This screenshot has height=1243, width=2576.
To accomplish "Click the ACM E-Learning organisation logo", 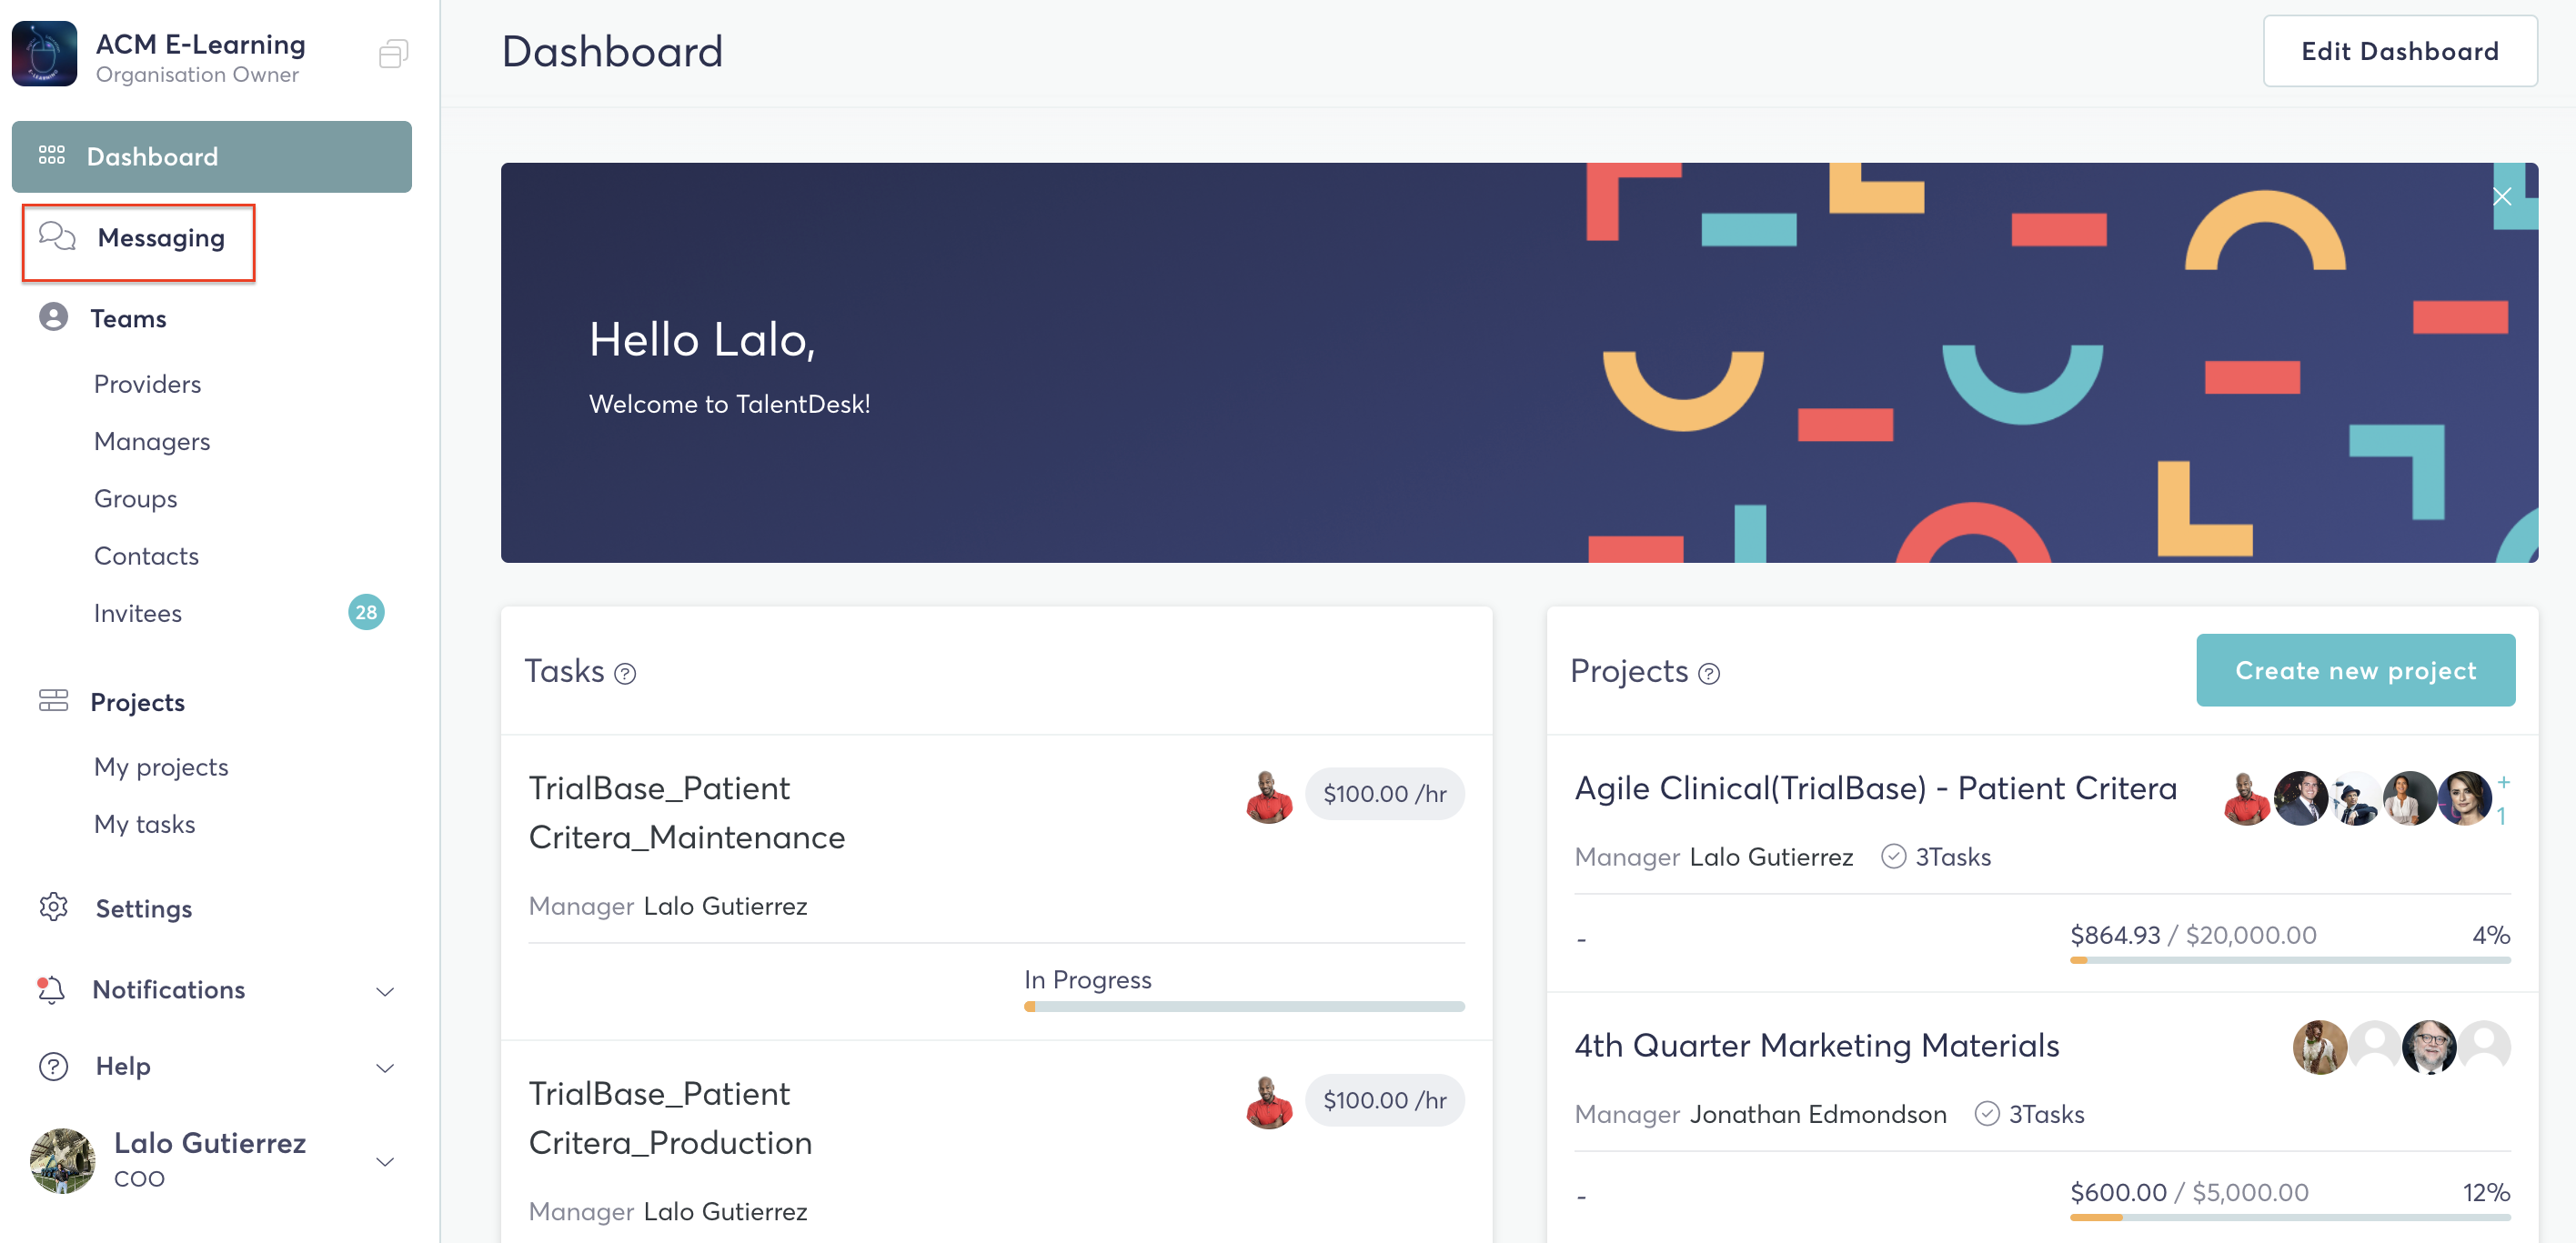I will pyautogui.click(x=44, y=54).
